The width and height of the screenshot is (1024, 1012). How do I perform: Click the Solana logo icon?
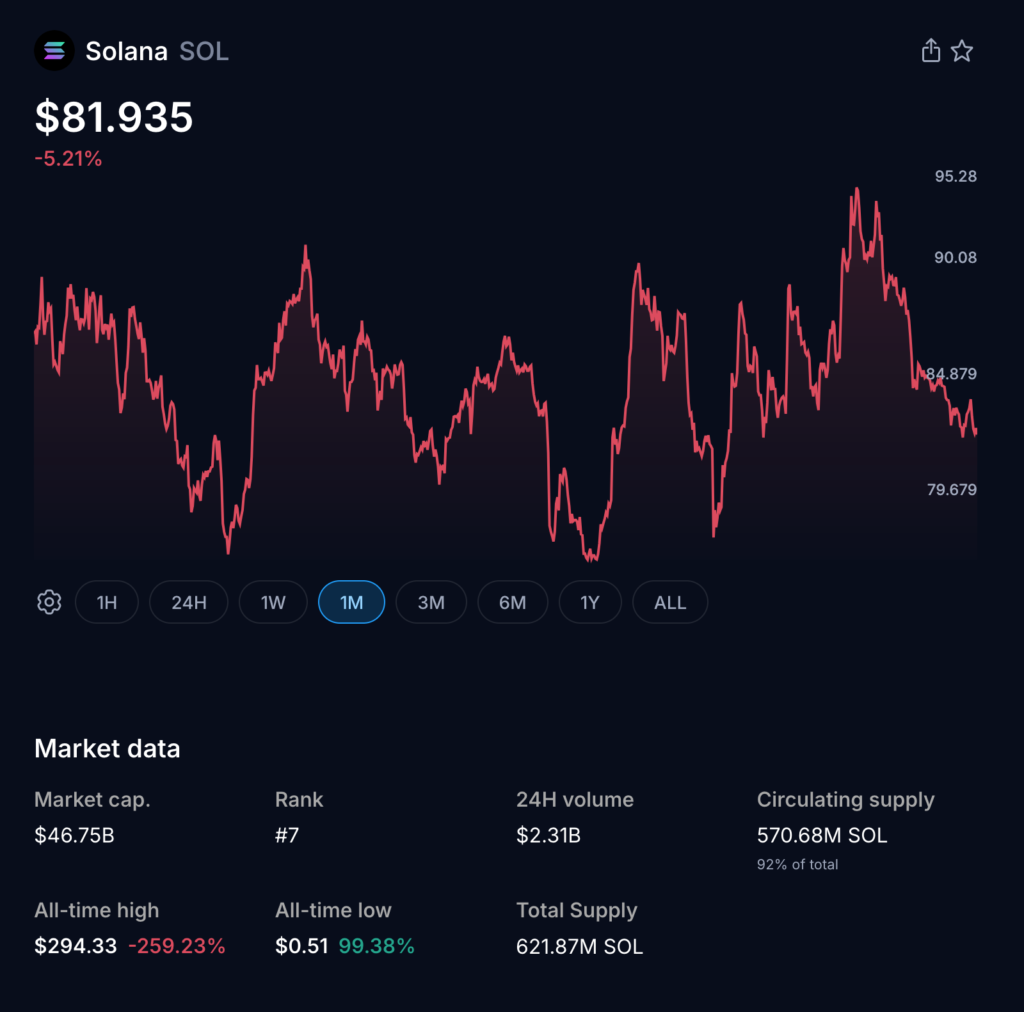pyautogui.click(x=54, y=50)
